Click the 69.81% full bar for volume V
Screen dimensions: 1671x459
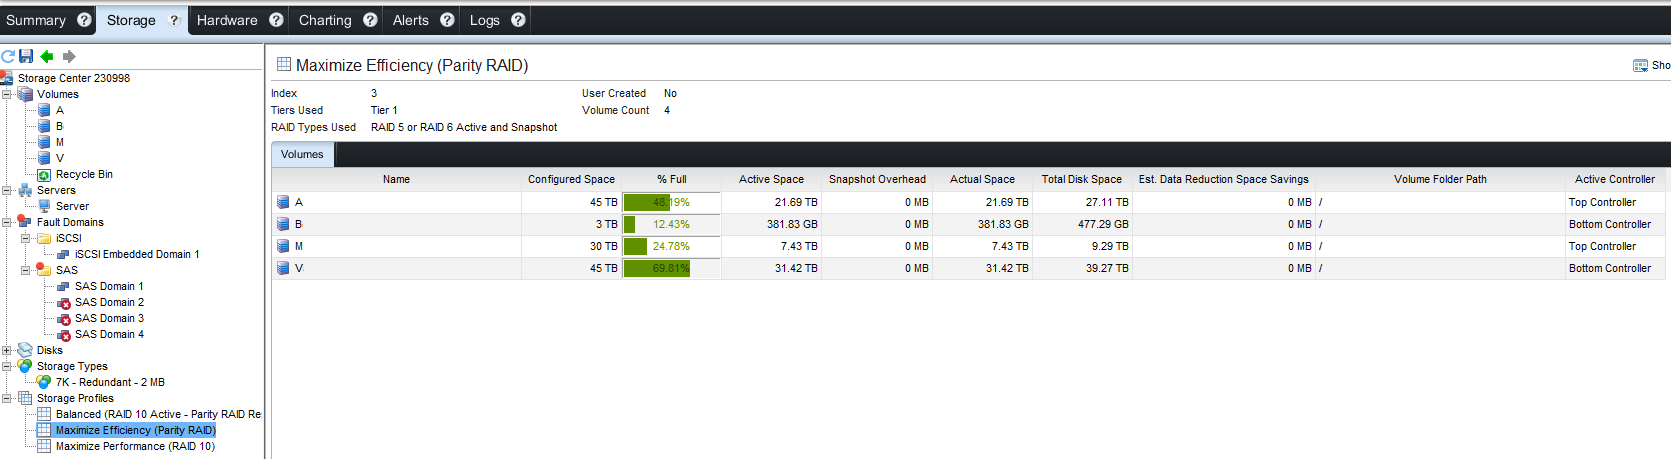671,268
